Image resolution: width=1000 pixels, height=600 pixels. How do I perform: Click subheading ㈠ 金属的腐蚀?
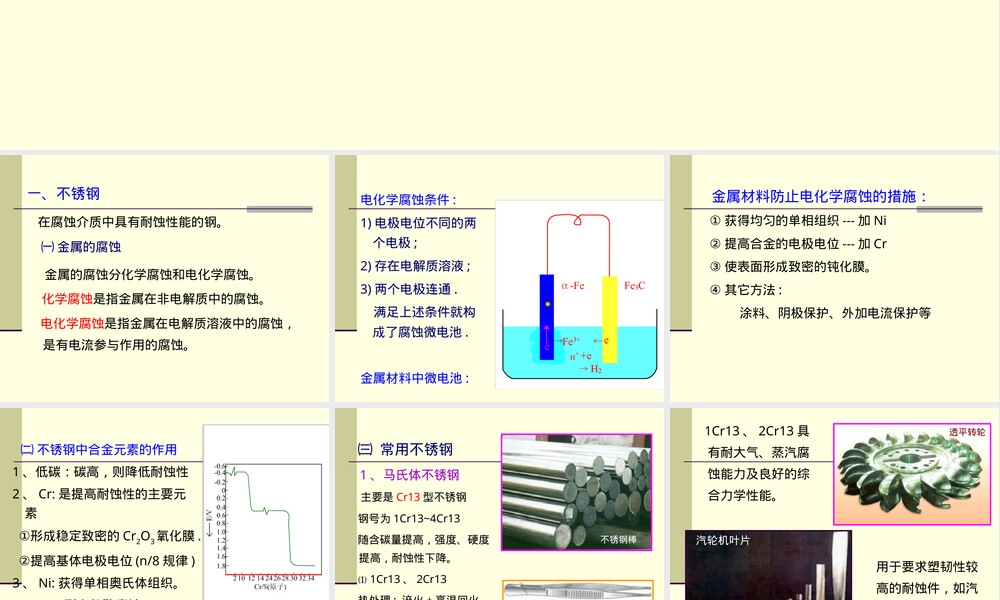coord(80,247)
